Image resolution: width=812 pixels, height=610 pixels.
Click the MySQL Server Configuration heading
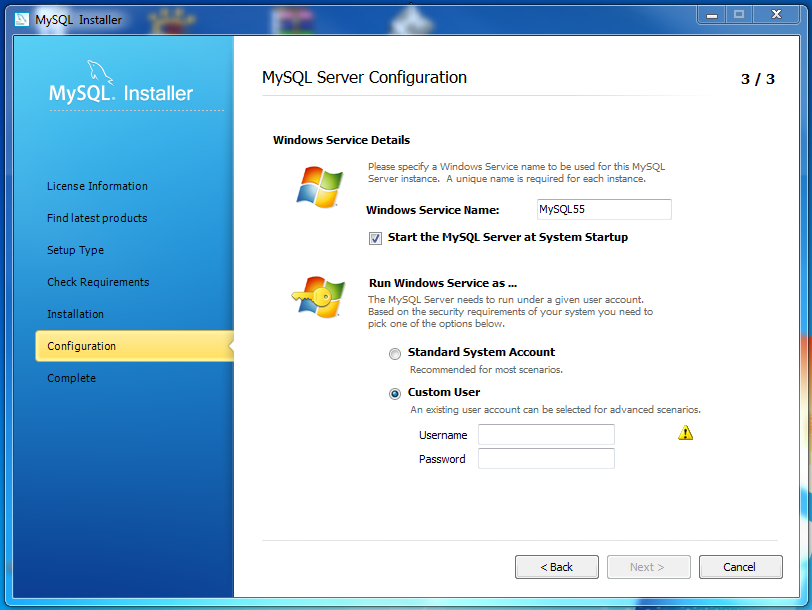point(364,78)
